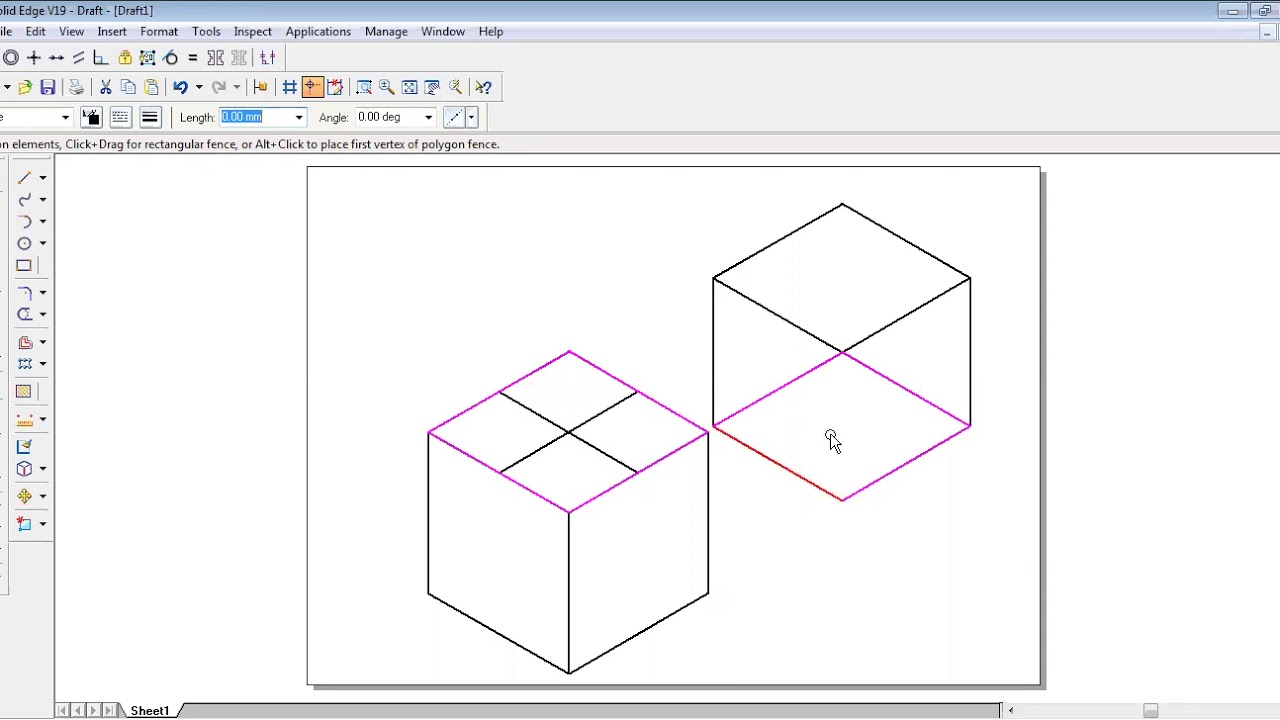Expand the Line tool flyout arrow

click(x=42, y=178)
